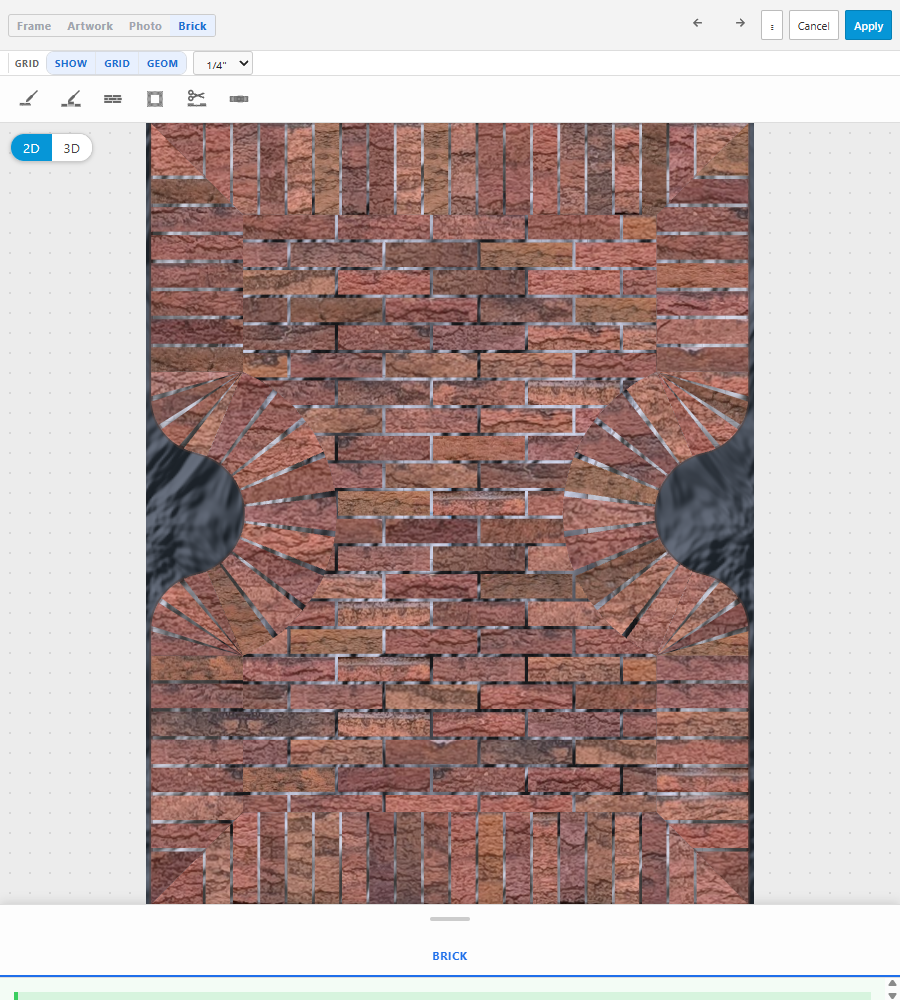
Task: Redo with the right arrow
Action: pyautogui.click(x=740, y=23)
